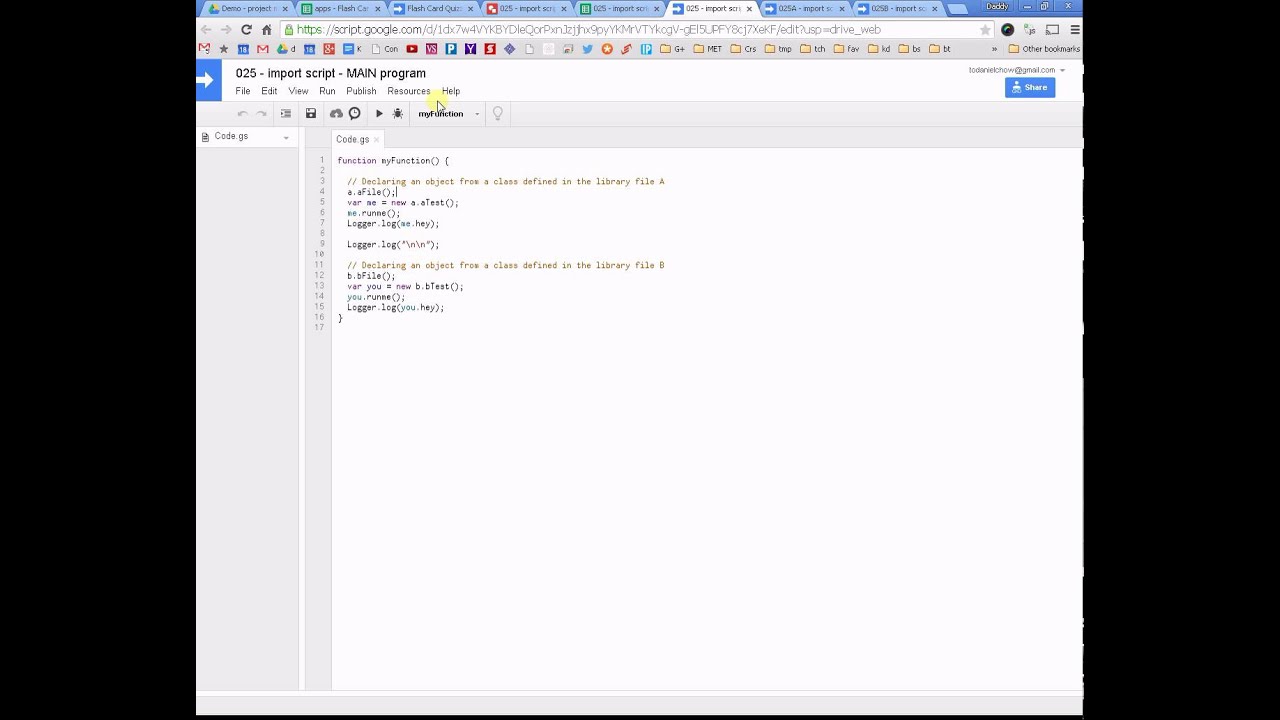Go to the browser home page icon
Image resolution: width=1280 pixels, height=720 pixels.
click(266, 30)
